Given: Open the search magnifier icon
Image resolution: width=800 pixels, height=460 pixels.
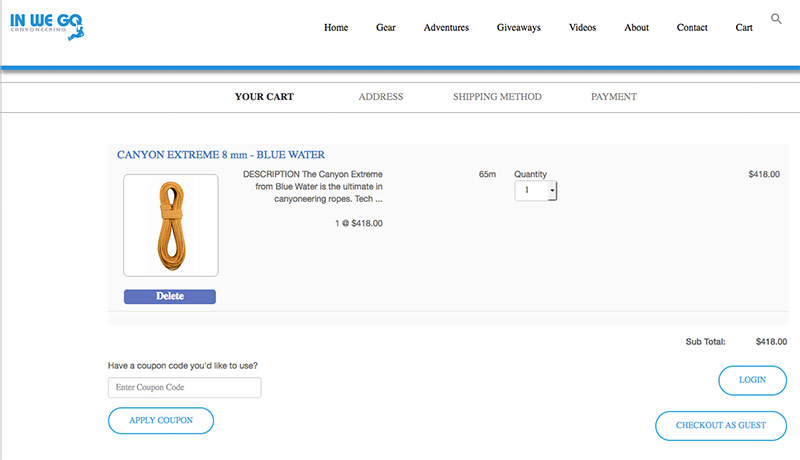Looking at the screenshot, I should pos(776,19).
